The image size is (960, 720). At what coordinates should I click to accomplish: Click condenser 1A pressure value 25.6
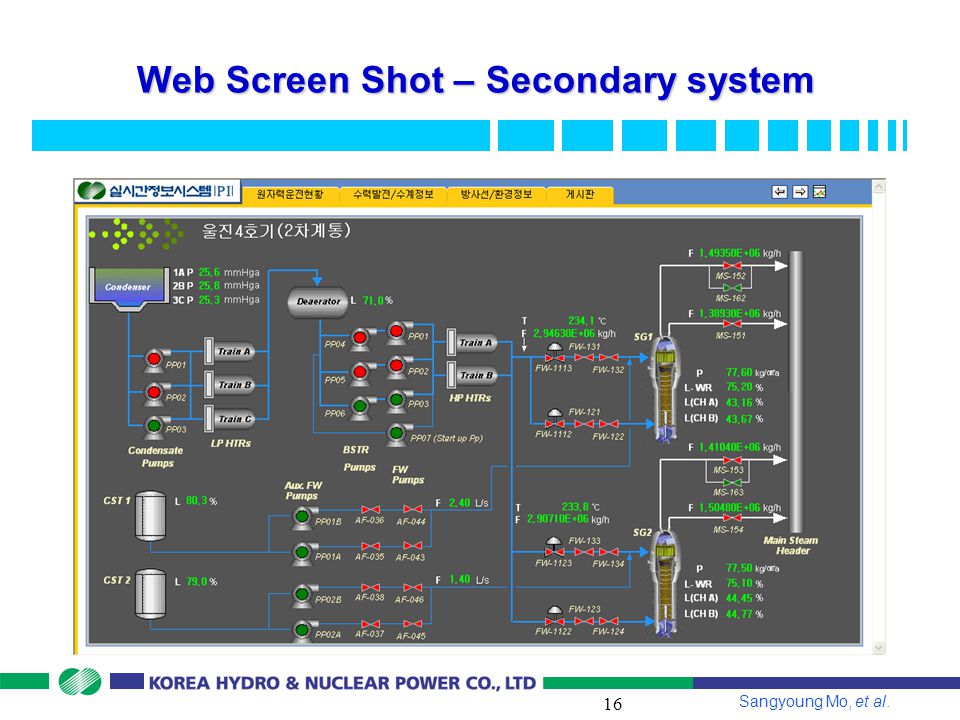click(x=209, y=272)
